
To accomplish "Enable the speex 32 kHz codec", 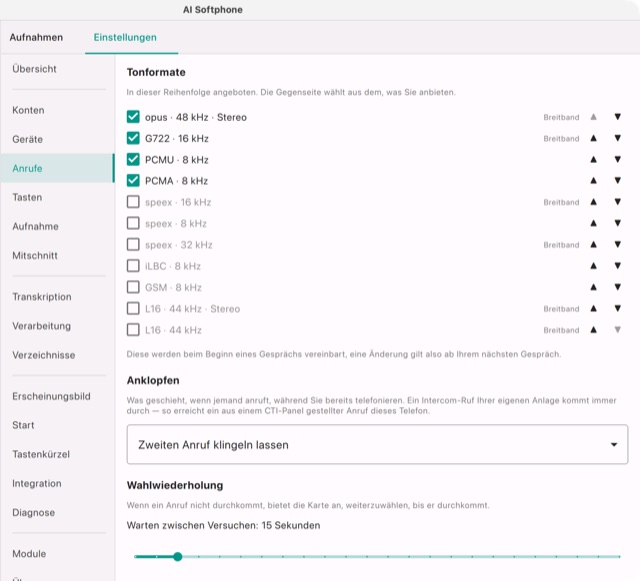I will point(133,245).
